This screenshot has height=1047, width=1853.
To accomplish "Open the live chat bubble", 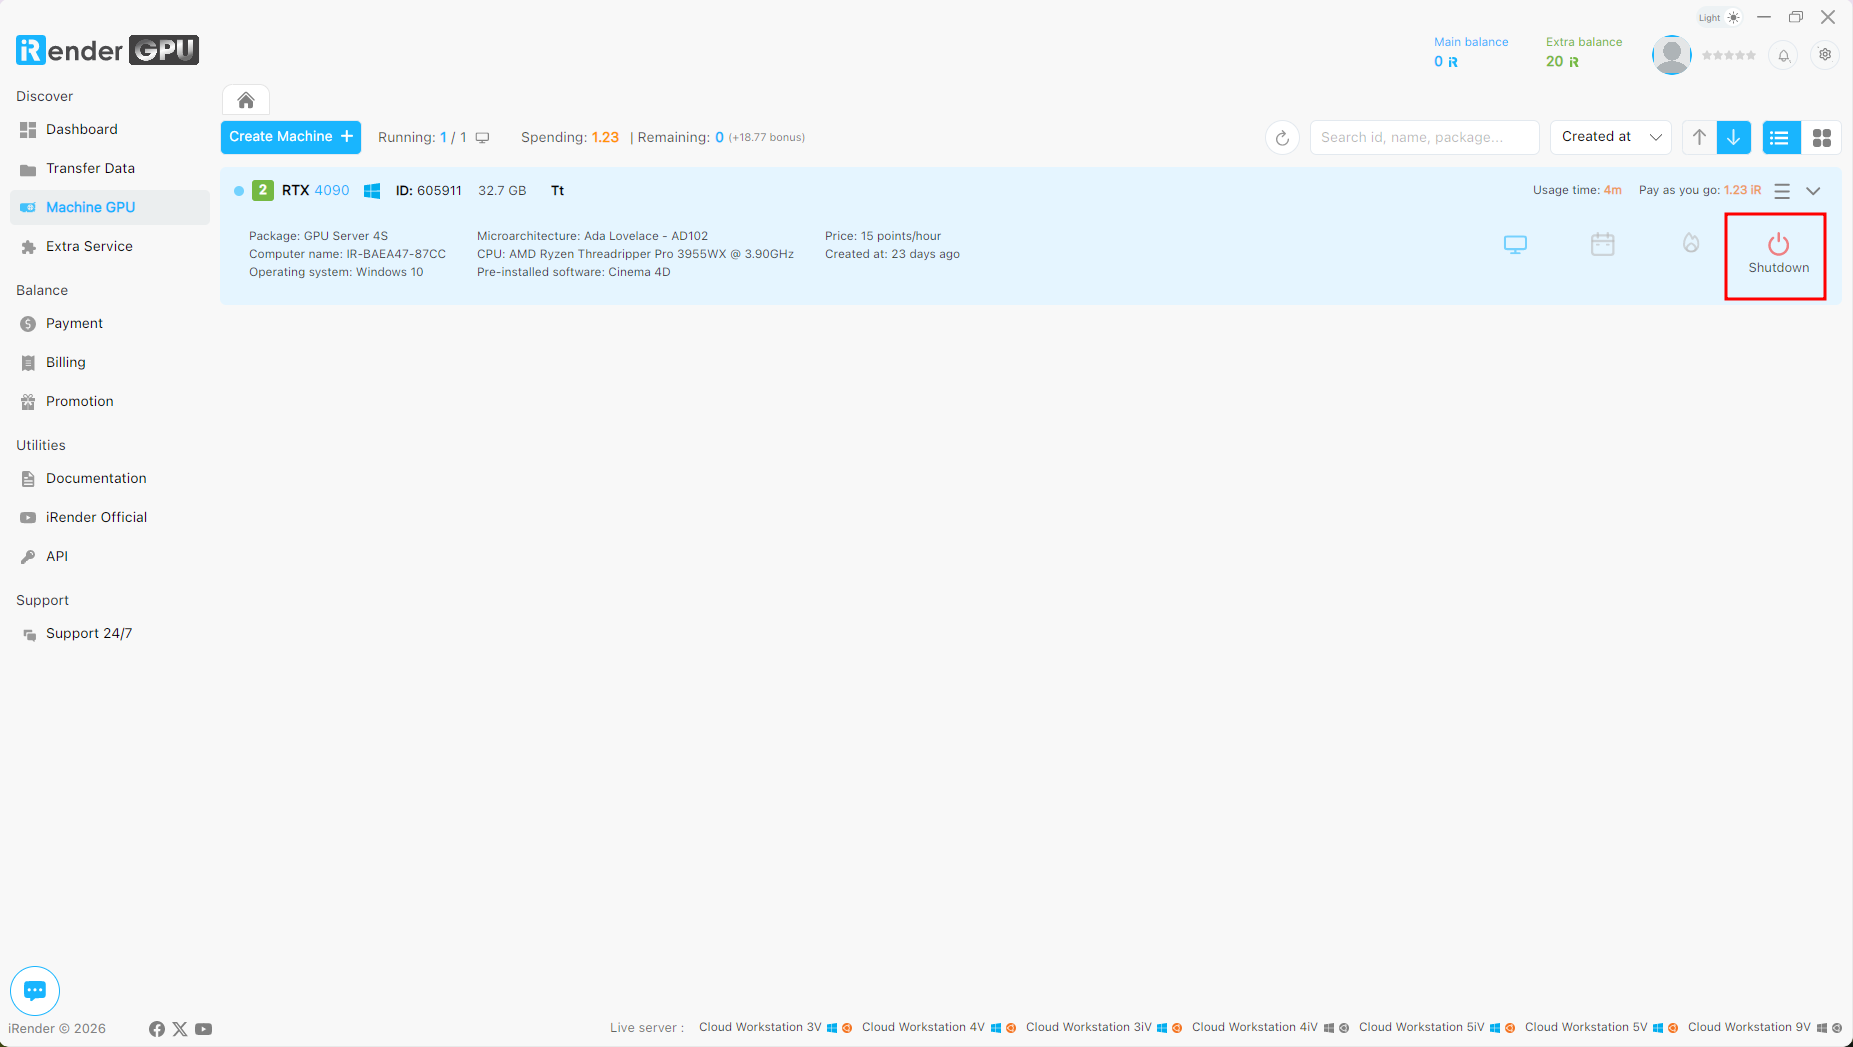I will click(35, 991).
